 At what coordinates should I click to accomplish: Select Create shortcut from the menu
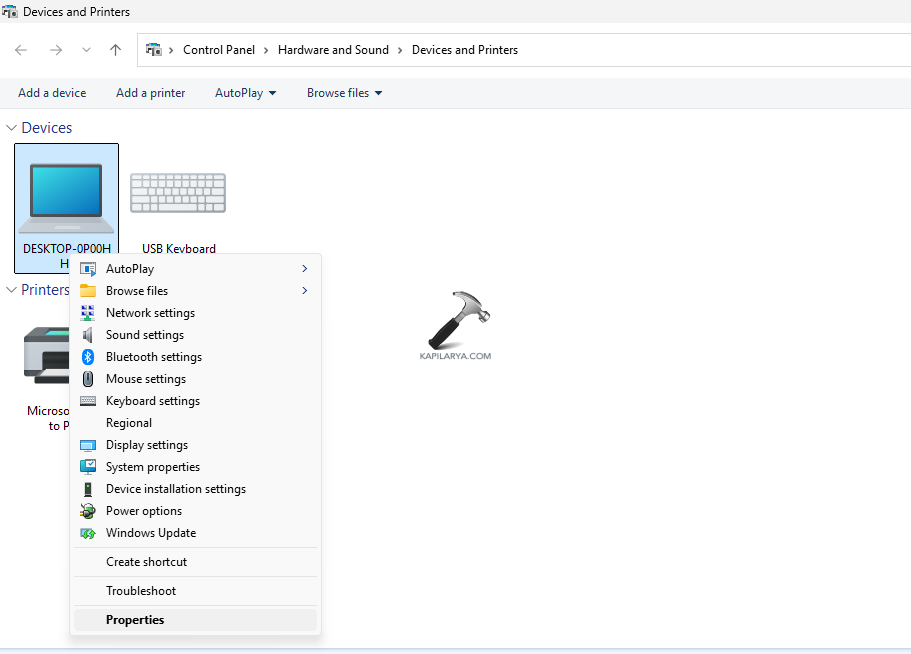[x=146, y=561]
